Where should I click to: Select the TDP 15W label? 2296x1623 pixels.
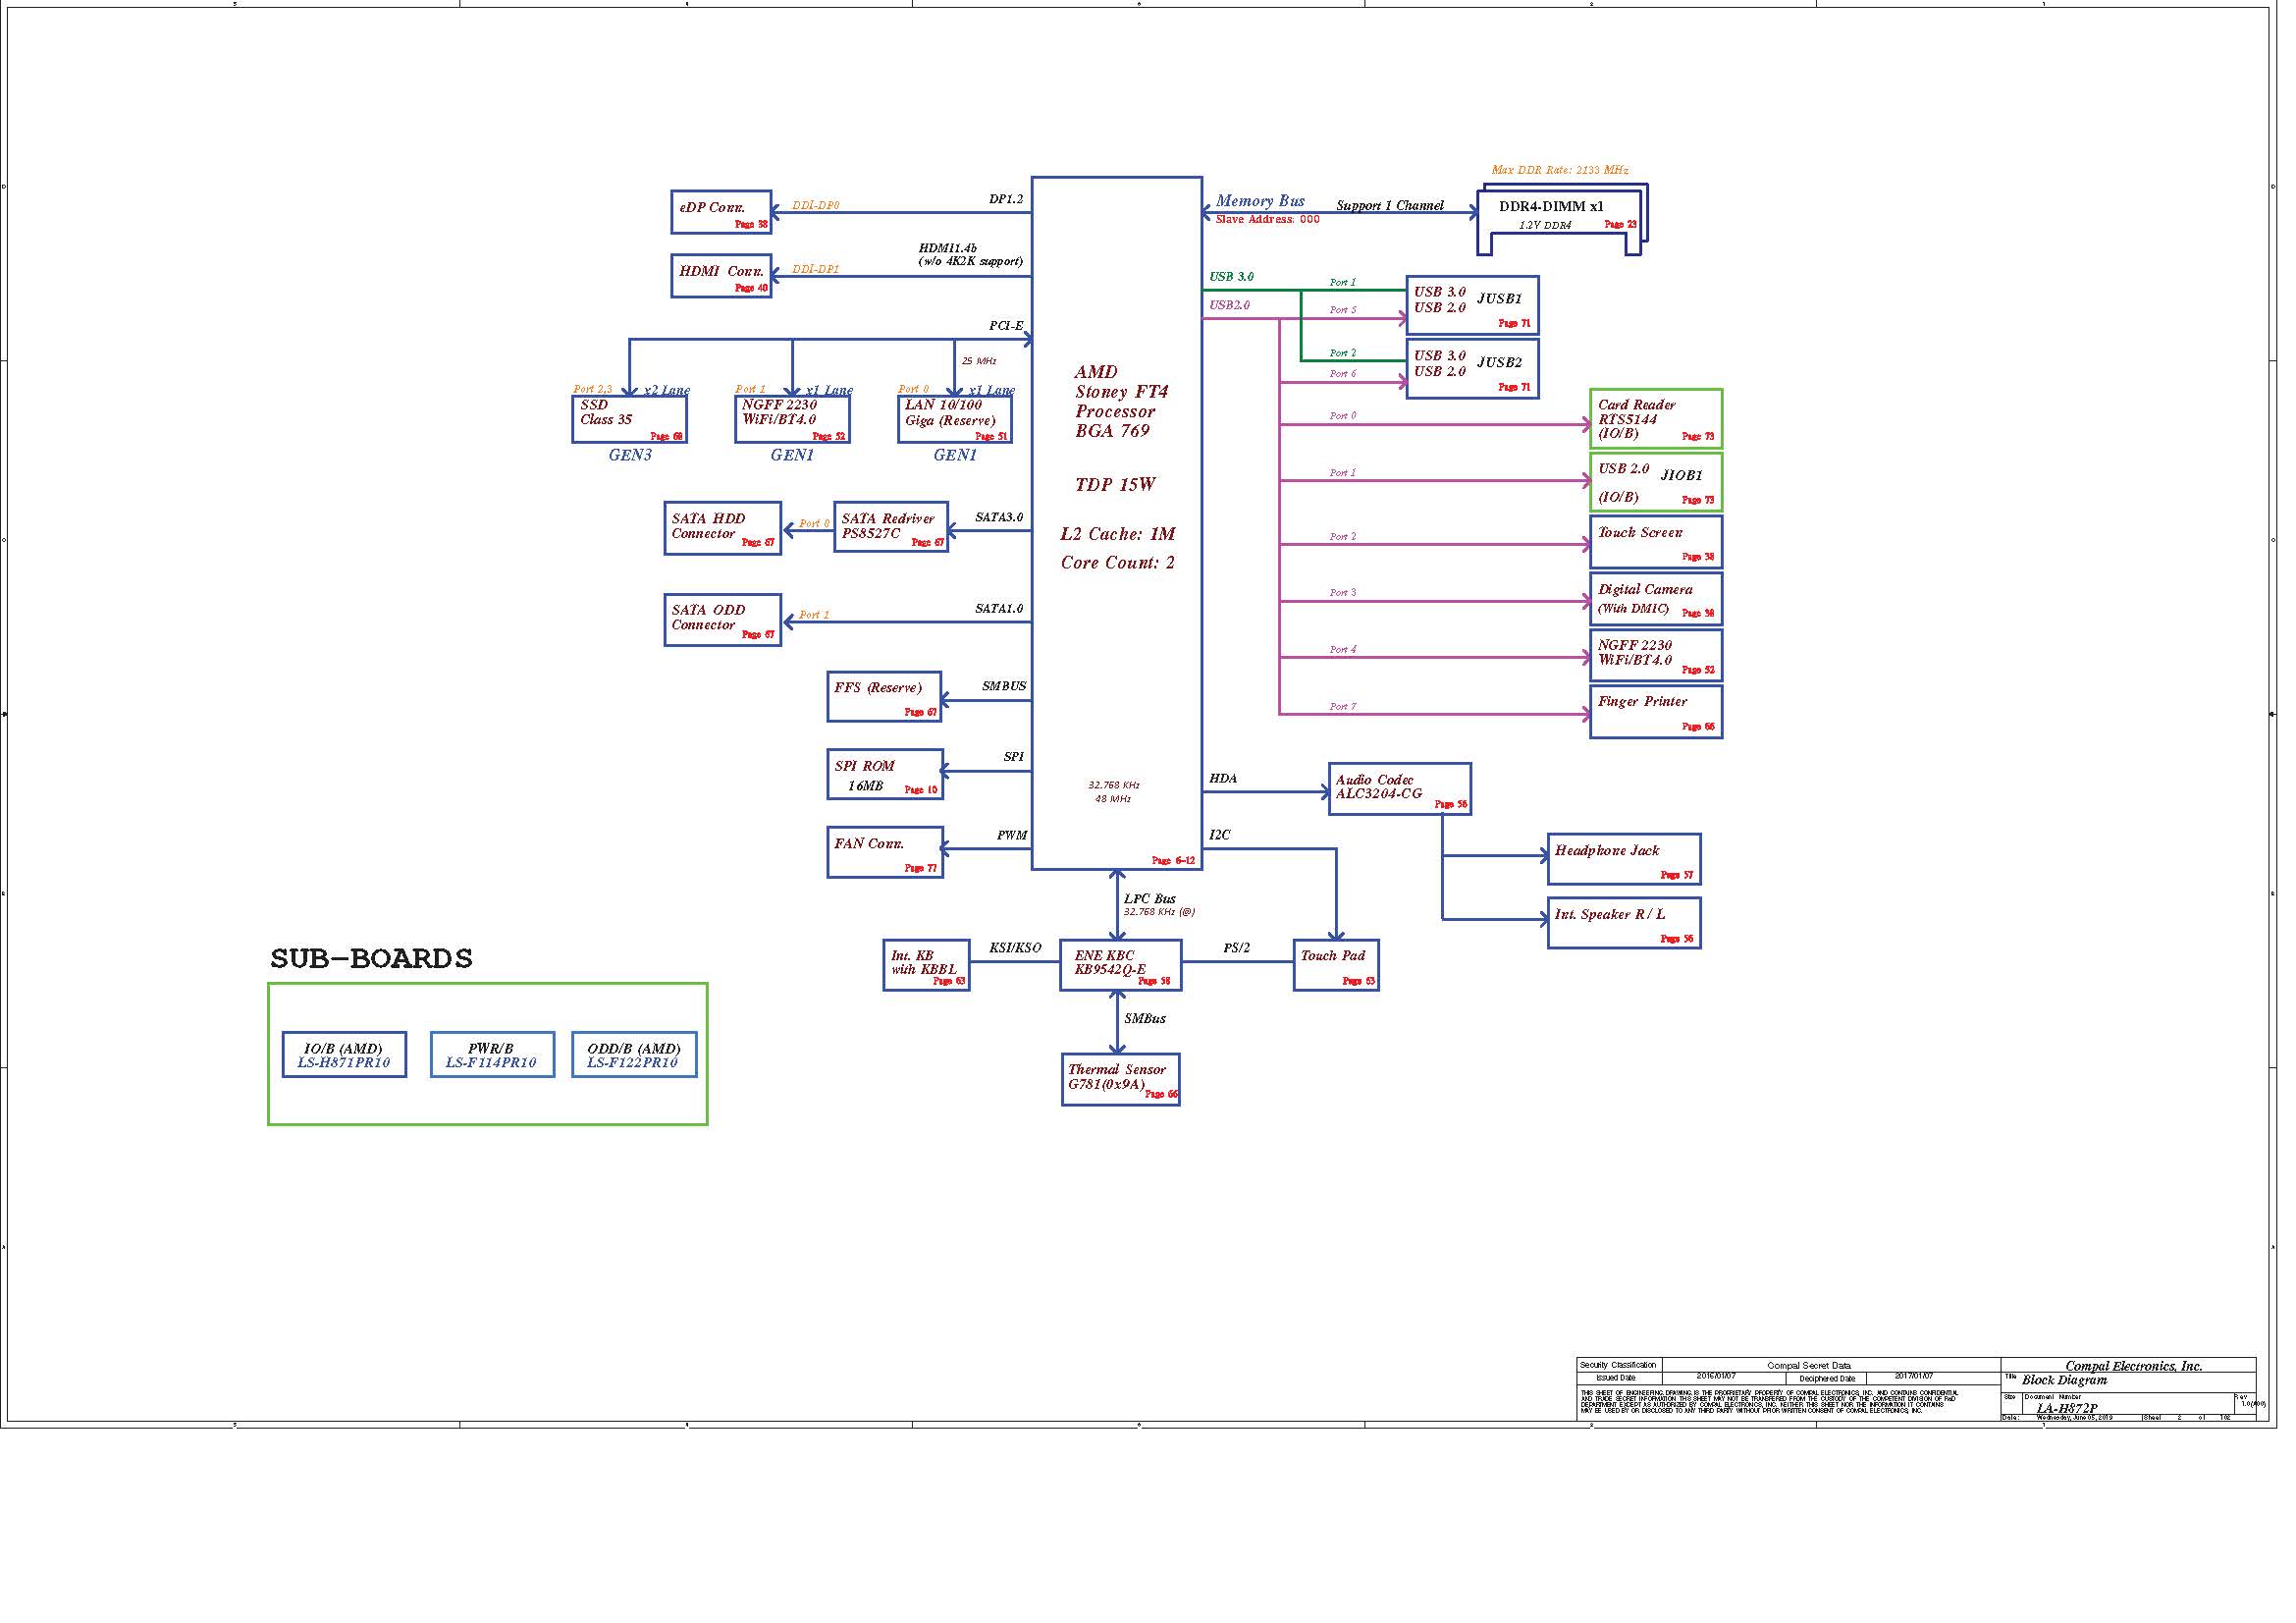point(1115,485)
